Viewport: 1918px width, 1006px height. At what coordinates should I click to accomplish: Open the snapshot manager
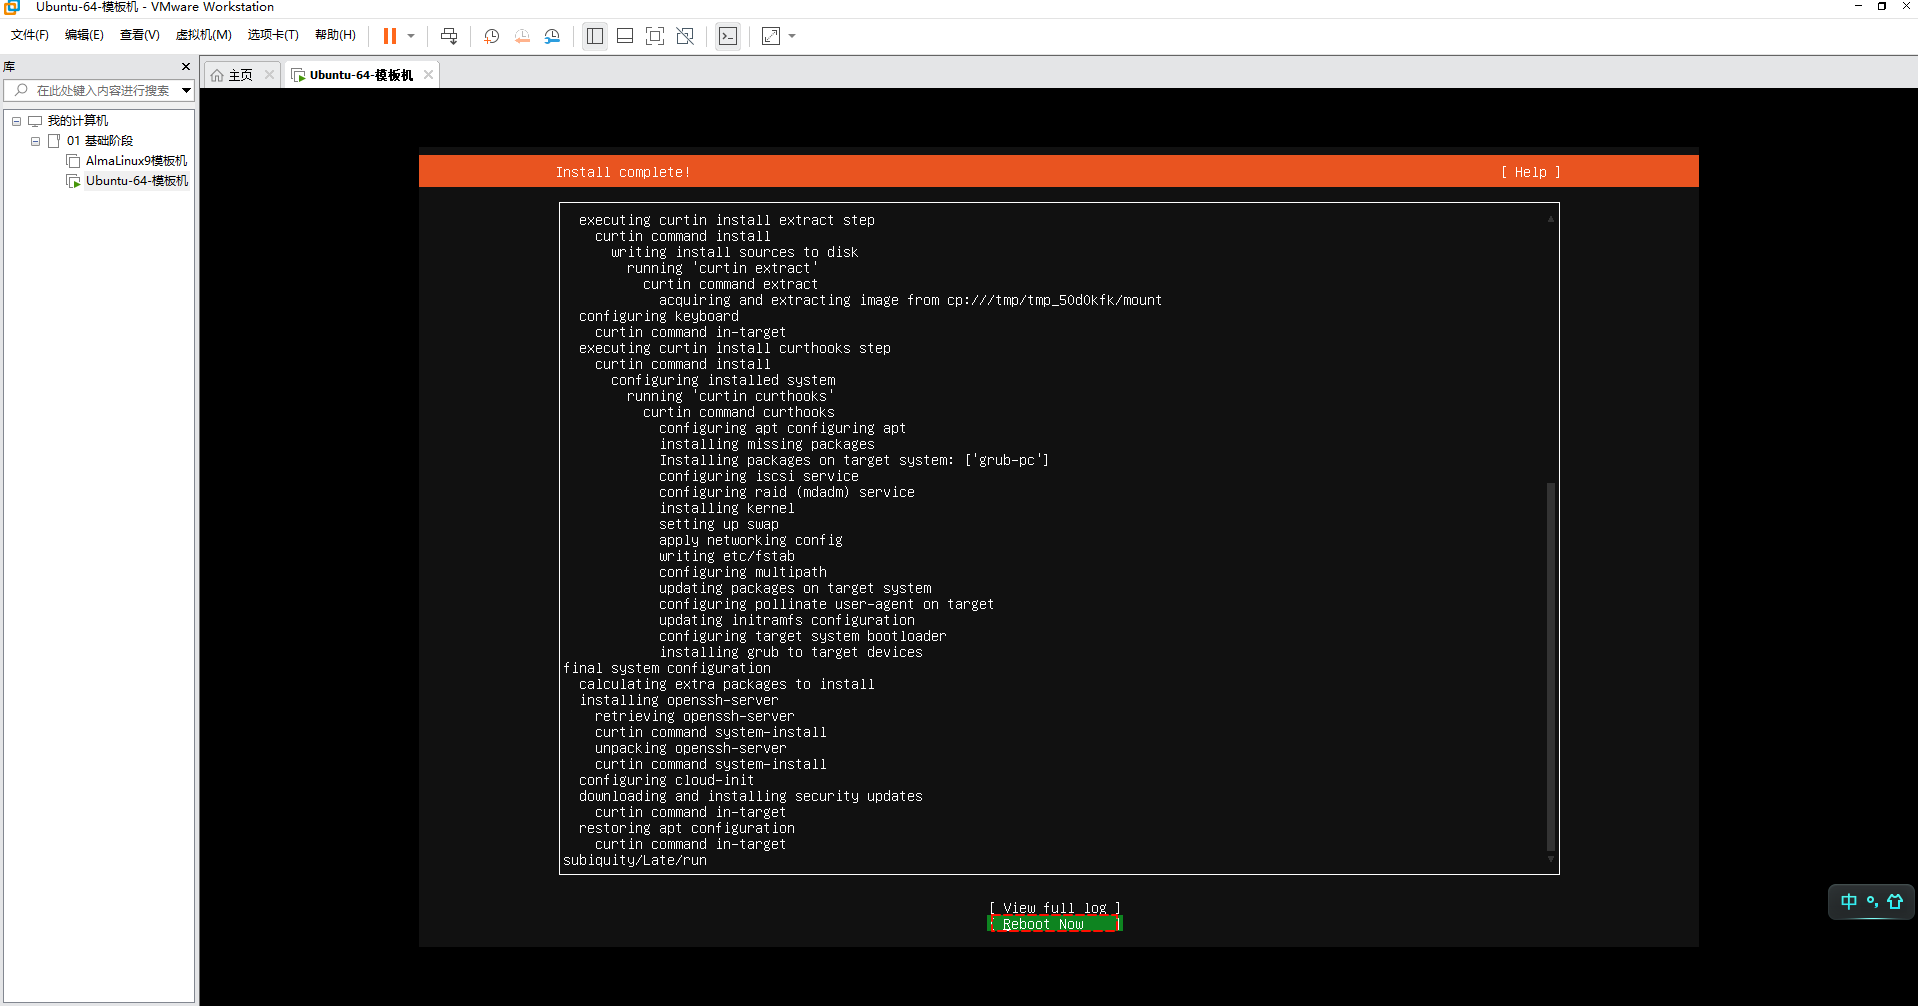click(x=552, y=36)
